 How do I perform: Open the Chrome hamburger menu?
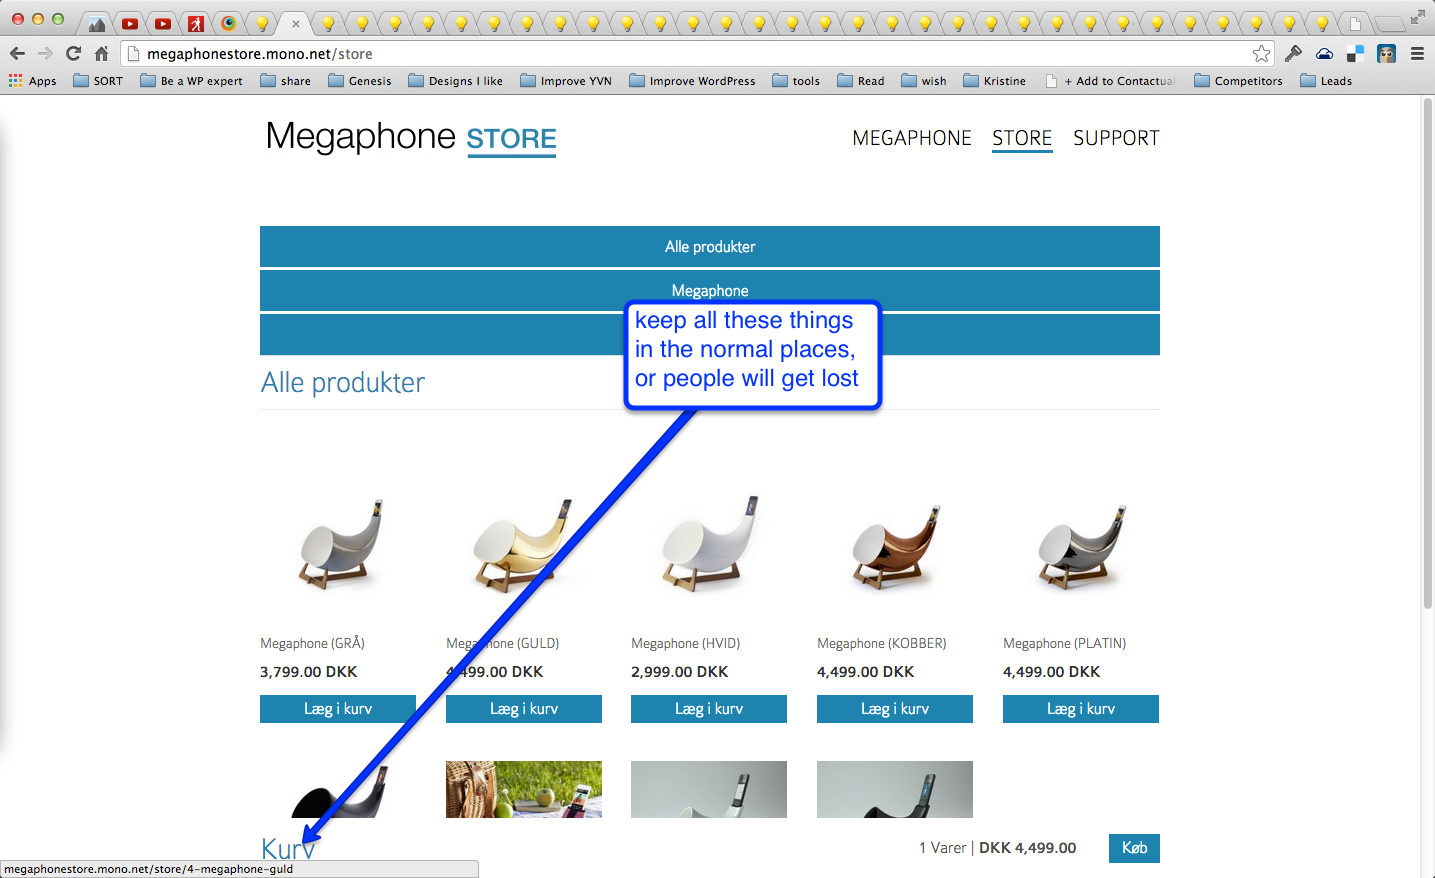click(1417, 54)
